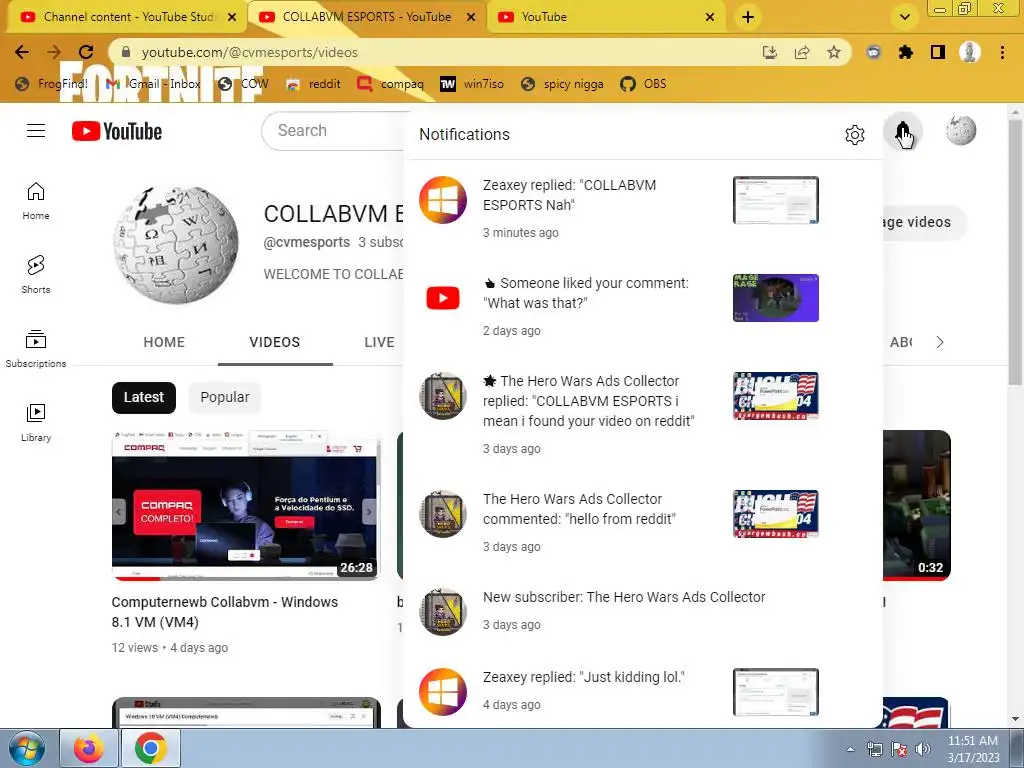Open the win7iso bookmark
The width and height of the screenshot is (1024, 768).
click(472, 84)
